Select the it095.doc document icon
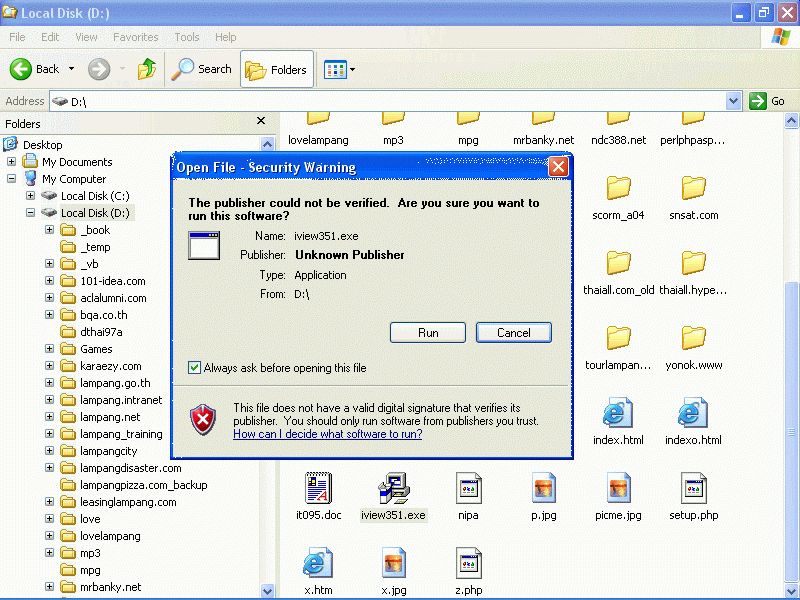The width and height of the screenshot is (800, 600). (318, 489)
